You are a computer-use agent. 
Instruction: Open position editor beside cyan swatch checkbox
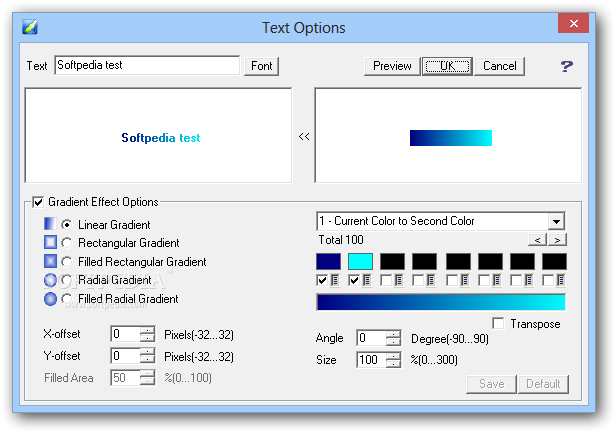pos(367,280)
